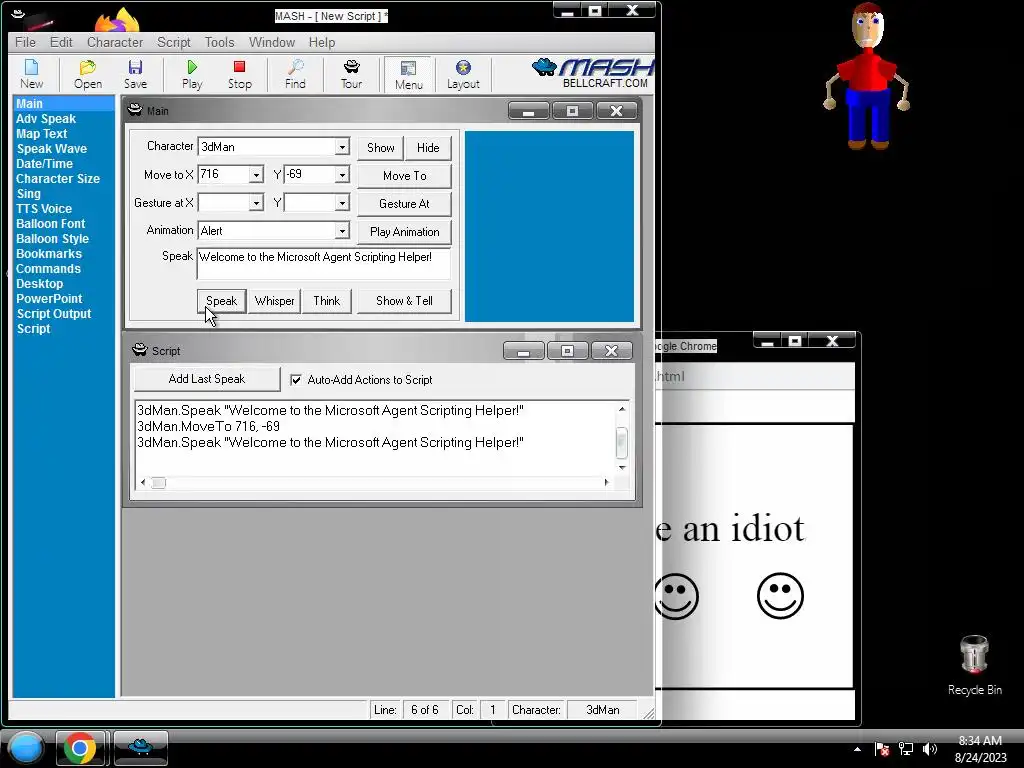Click the Whisper button
Screen dimensions: 1024x768
274,301
